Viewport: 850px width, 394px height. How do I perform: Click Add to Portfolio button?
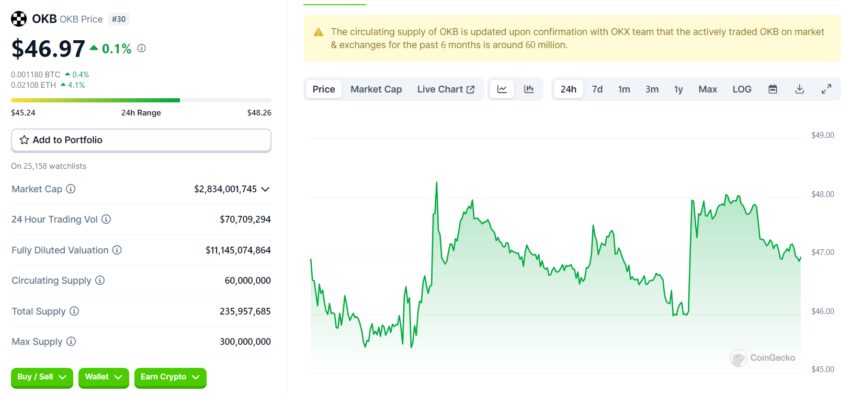pos(141,140)
